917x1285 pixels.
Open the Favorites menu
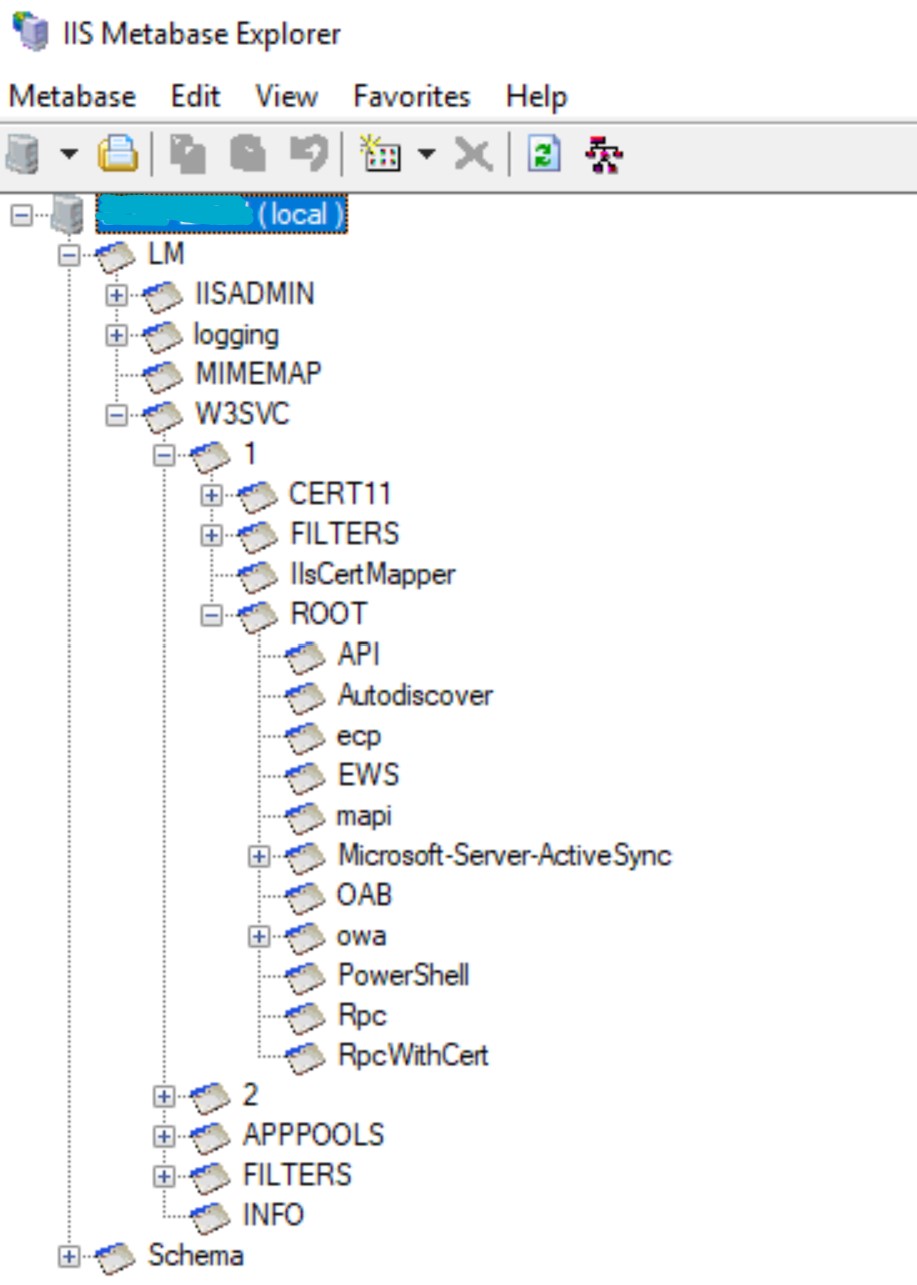(x=411, y=97)
